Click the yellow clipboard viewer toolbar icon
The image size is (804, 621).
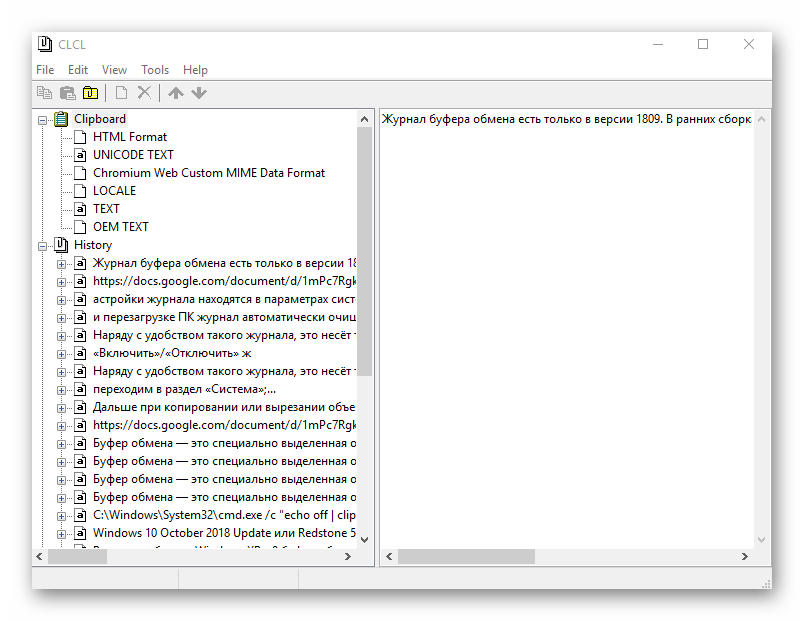[90, 93]
